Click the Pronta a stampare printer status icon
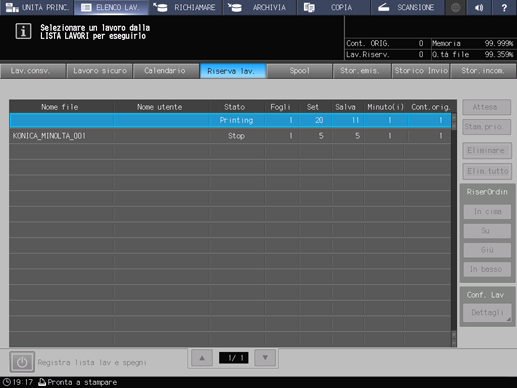517x388 pixels. [x=42, y=382]
